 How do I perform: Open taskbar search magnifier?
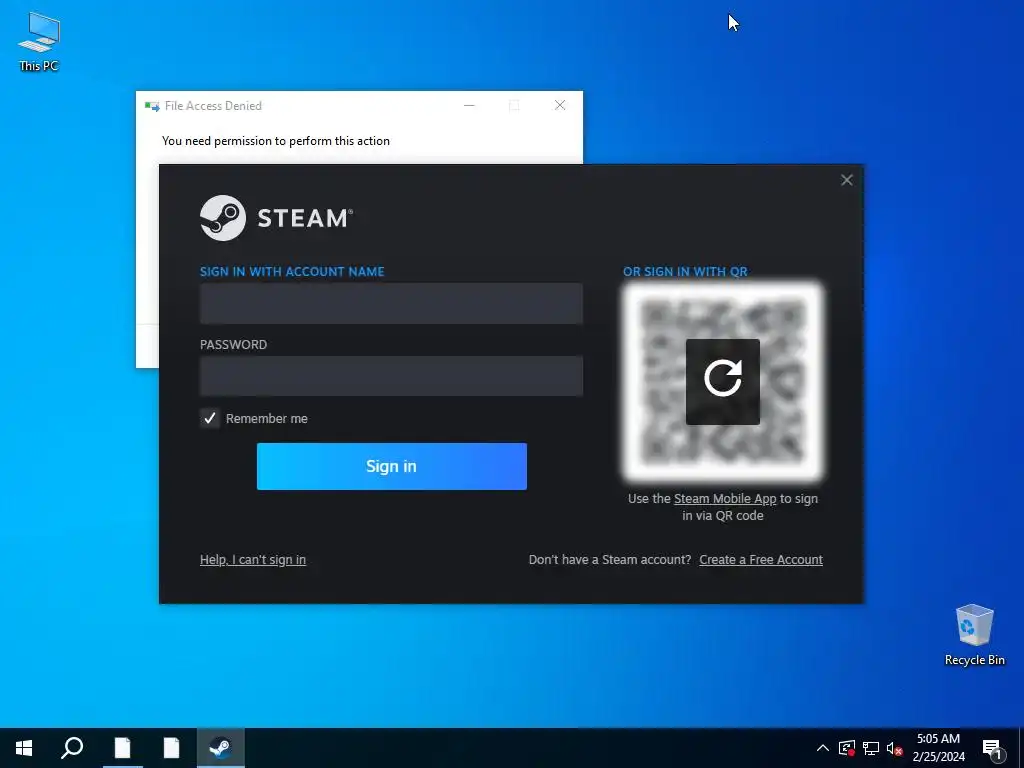pyautogui.click(x=72, y=748)
